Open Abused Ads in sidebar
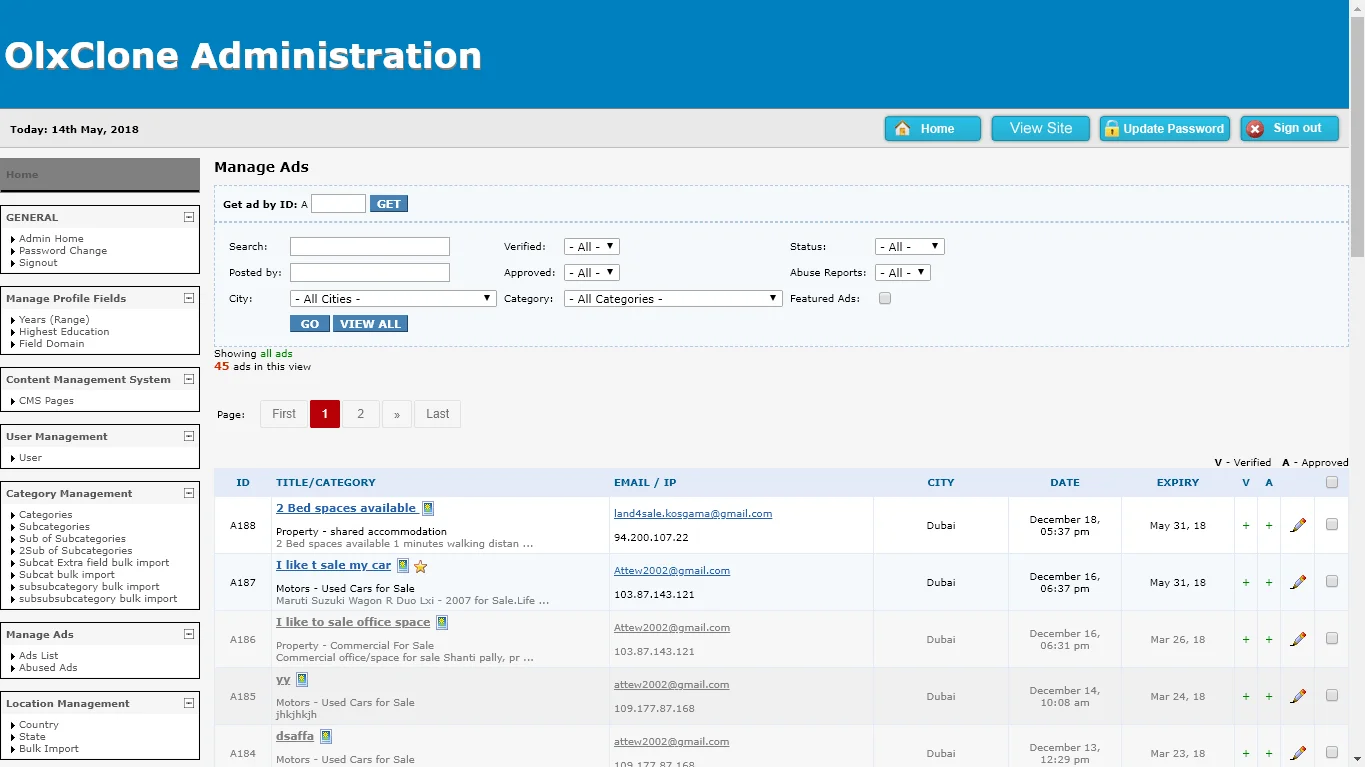 point(48,668)
